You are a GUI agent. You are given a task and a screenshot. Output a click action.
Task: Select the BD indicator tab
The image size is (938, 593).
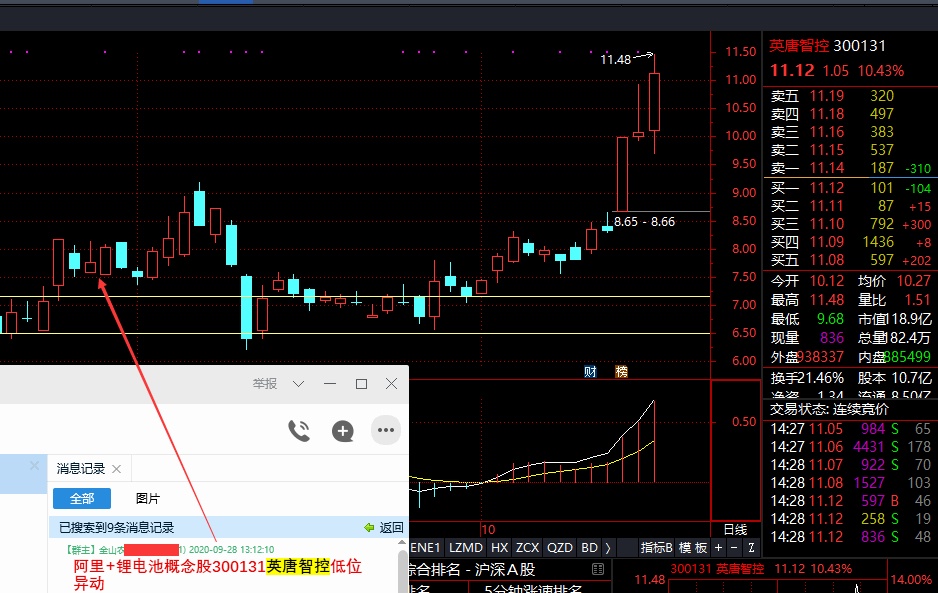(589, 548)
